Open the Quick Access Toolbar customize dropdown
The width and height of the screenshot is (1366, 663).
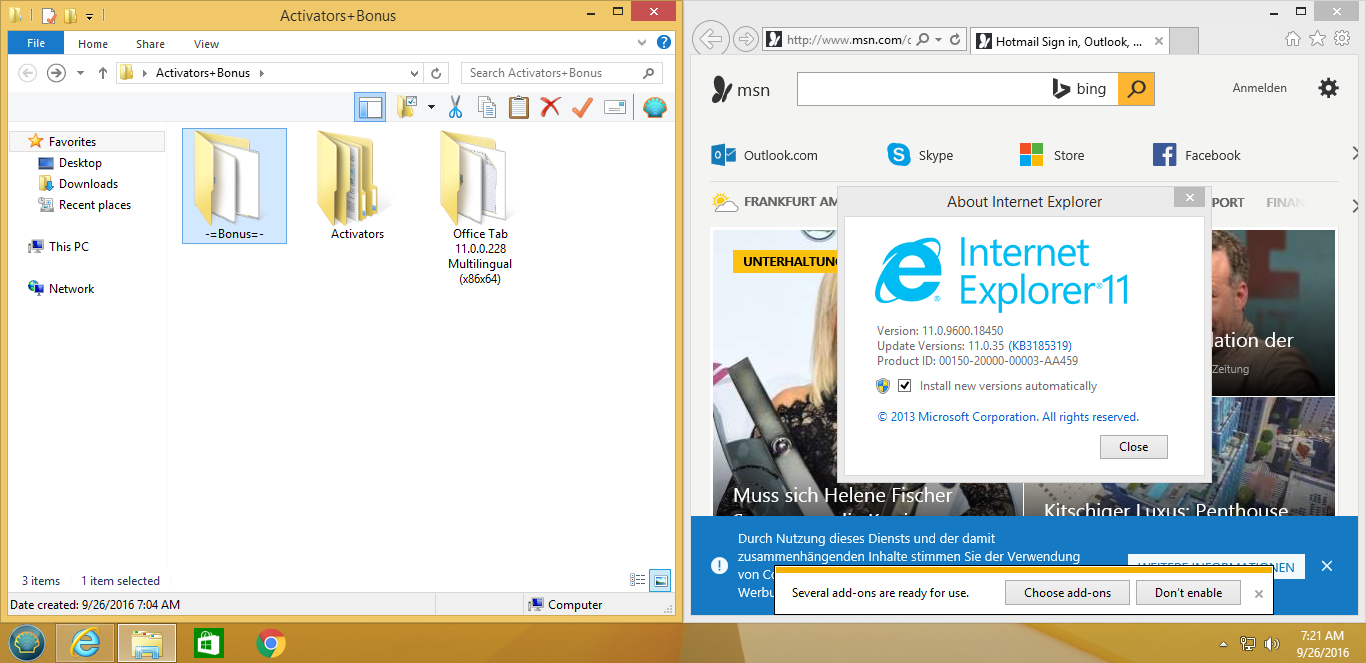click(89, 16)
